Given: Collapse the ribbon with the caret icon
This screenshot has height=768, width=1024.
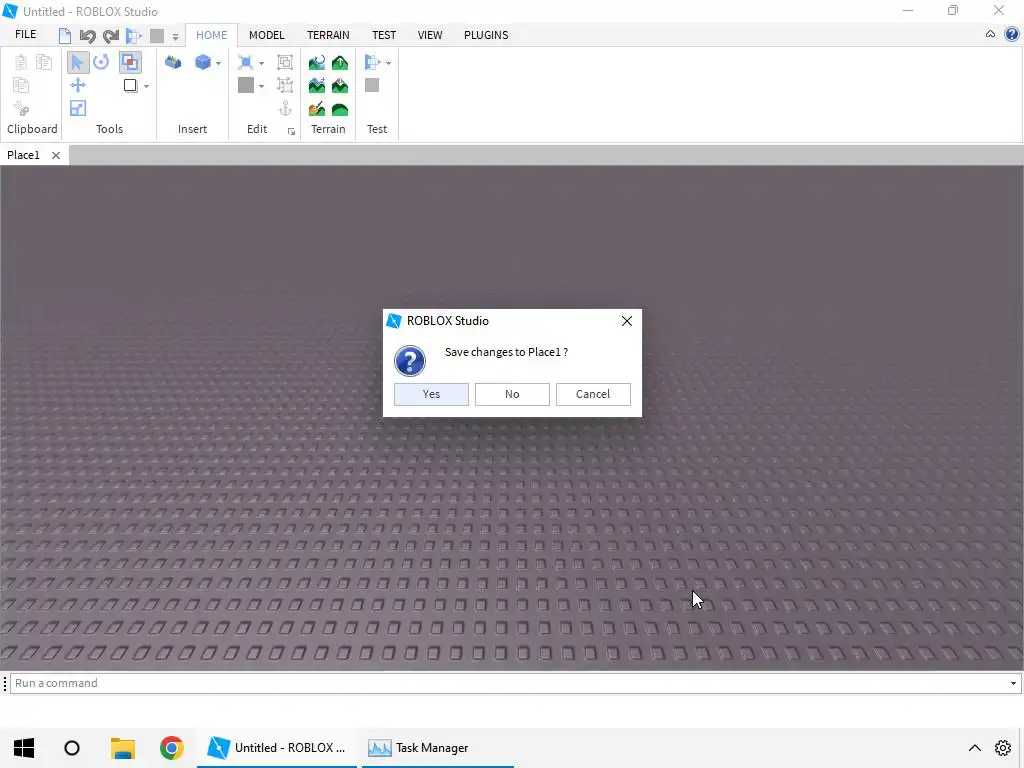Looking at the screenshot, I should [x=990, y=34].
